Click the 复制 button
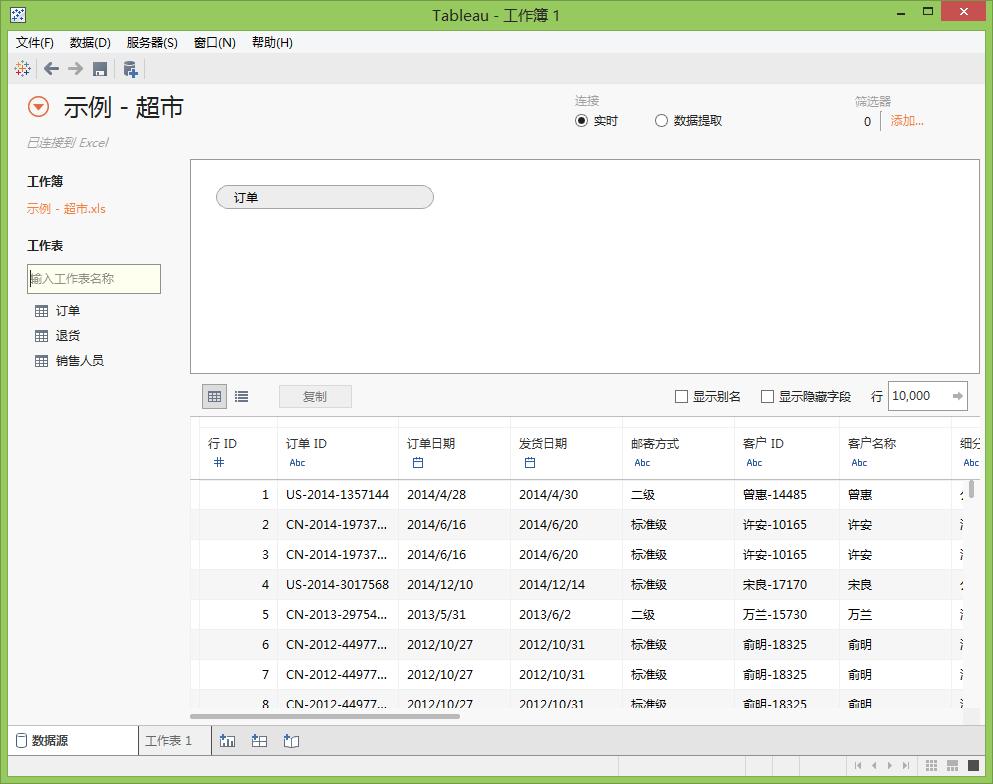993x784 pixels. (x=315, y=396)
